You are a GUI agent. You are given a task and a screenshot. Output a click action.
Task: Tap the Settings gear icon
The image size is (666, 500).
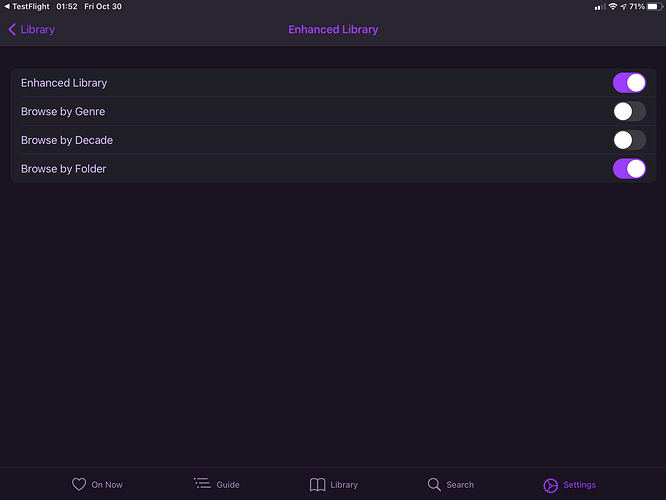click(x=550, y=485)
